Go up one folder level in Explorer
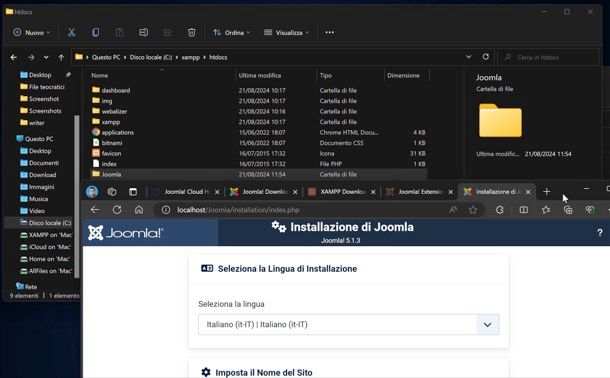 [61, 58]
